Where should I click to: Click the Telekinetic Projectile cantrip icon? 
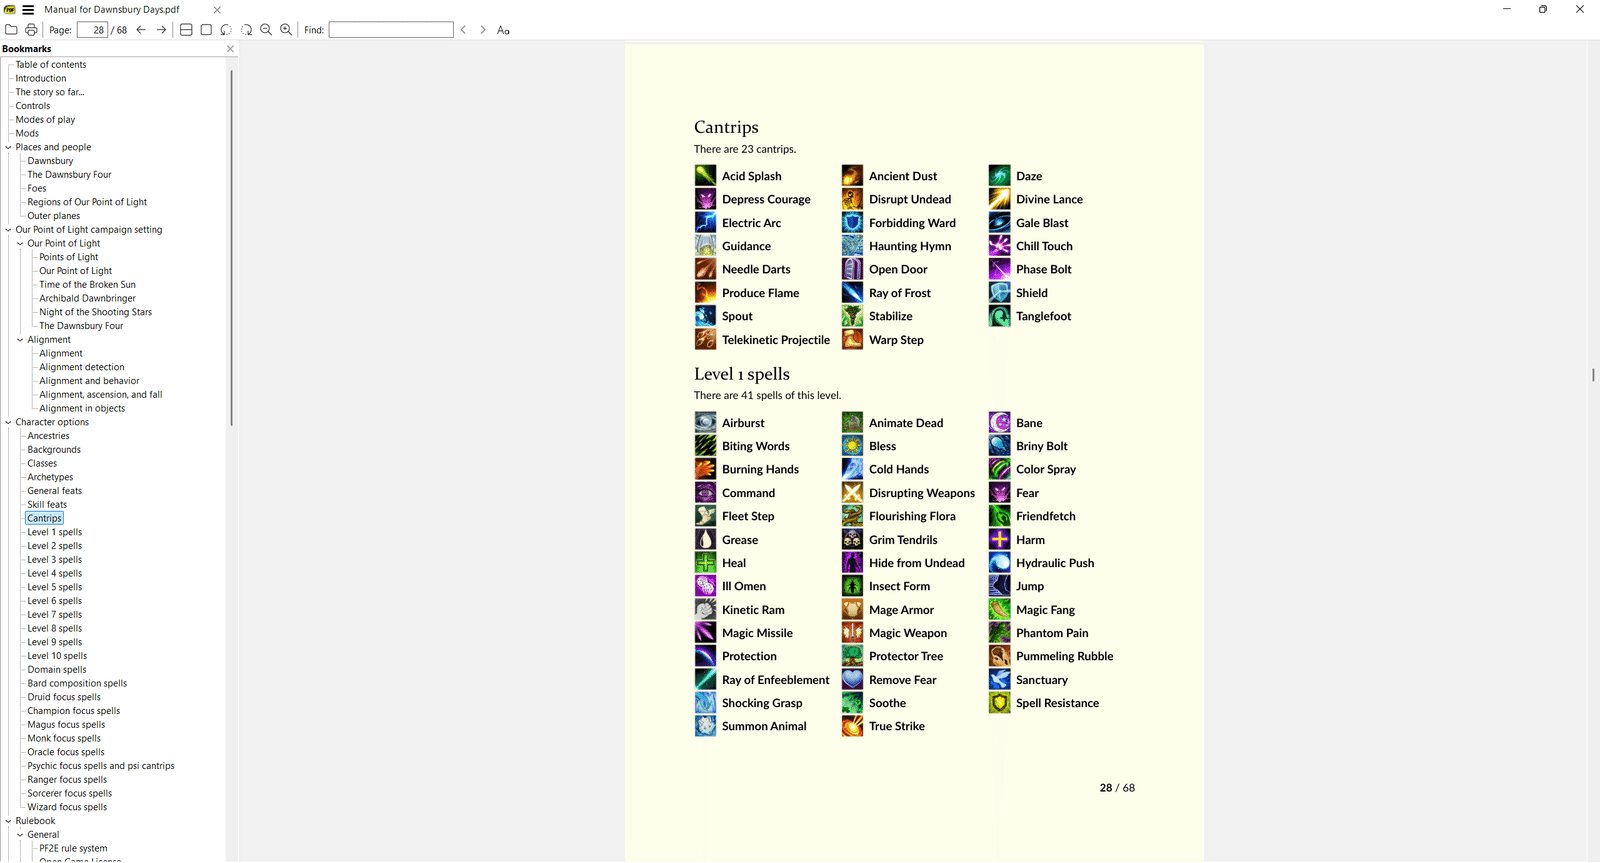click(x=706, y=340)
